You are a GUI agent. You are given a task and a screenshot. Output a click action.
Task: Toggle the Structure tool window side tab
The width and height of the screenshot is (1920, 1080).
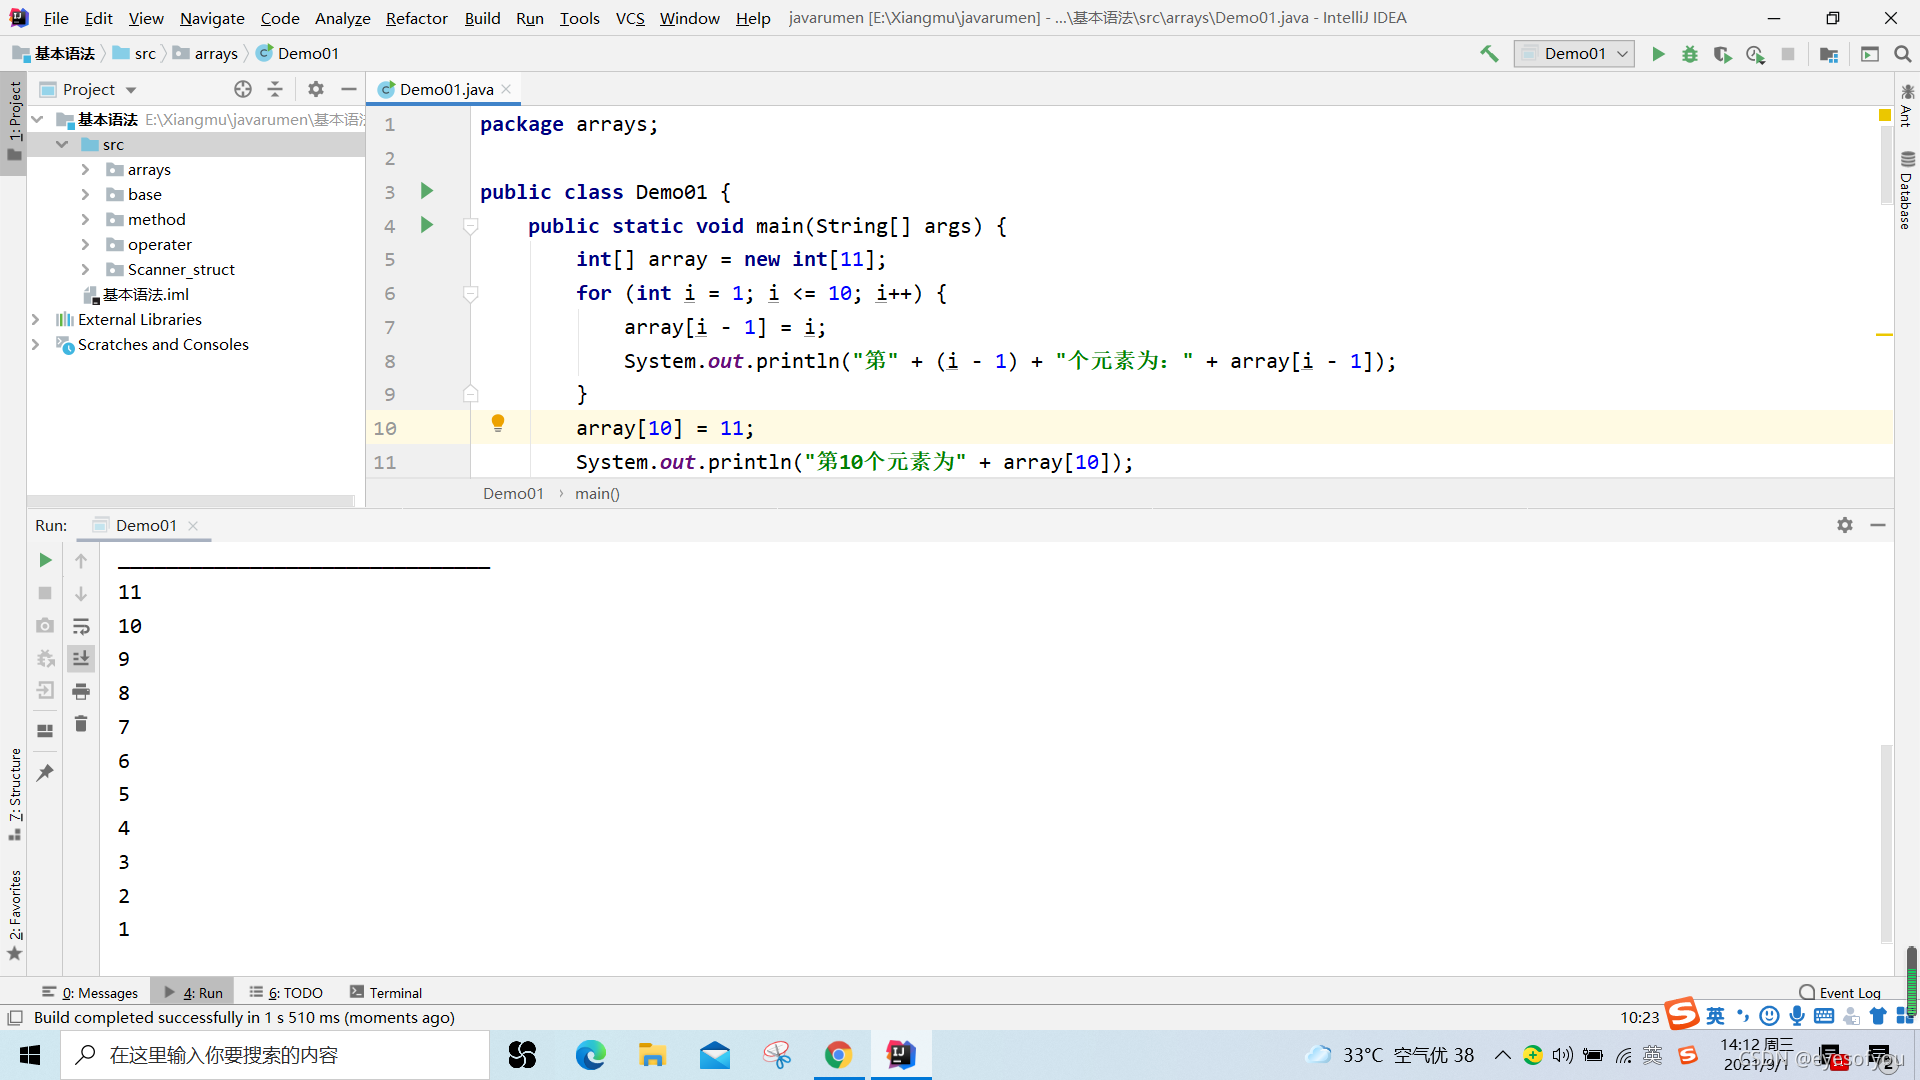point(14,794)
